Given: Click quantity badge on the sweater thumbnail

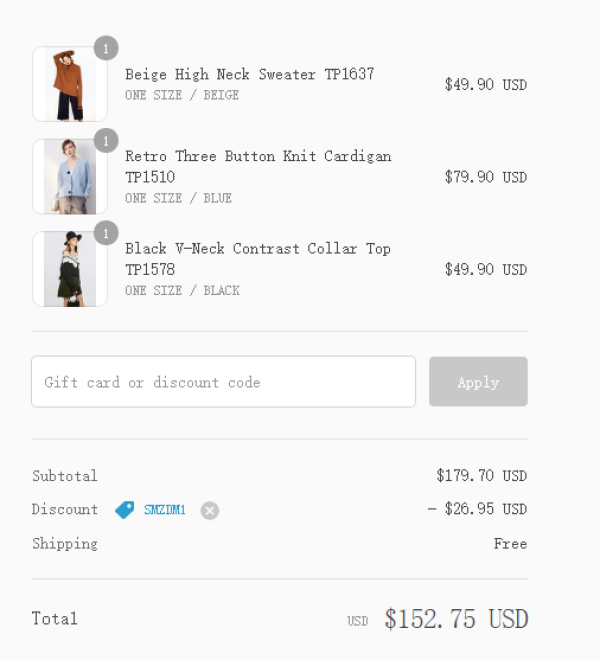Looking at the screenshot, I should [106, 48].
